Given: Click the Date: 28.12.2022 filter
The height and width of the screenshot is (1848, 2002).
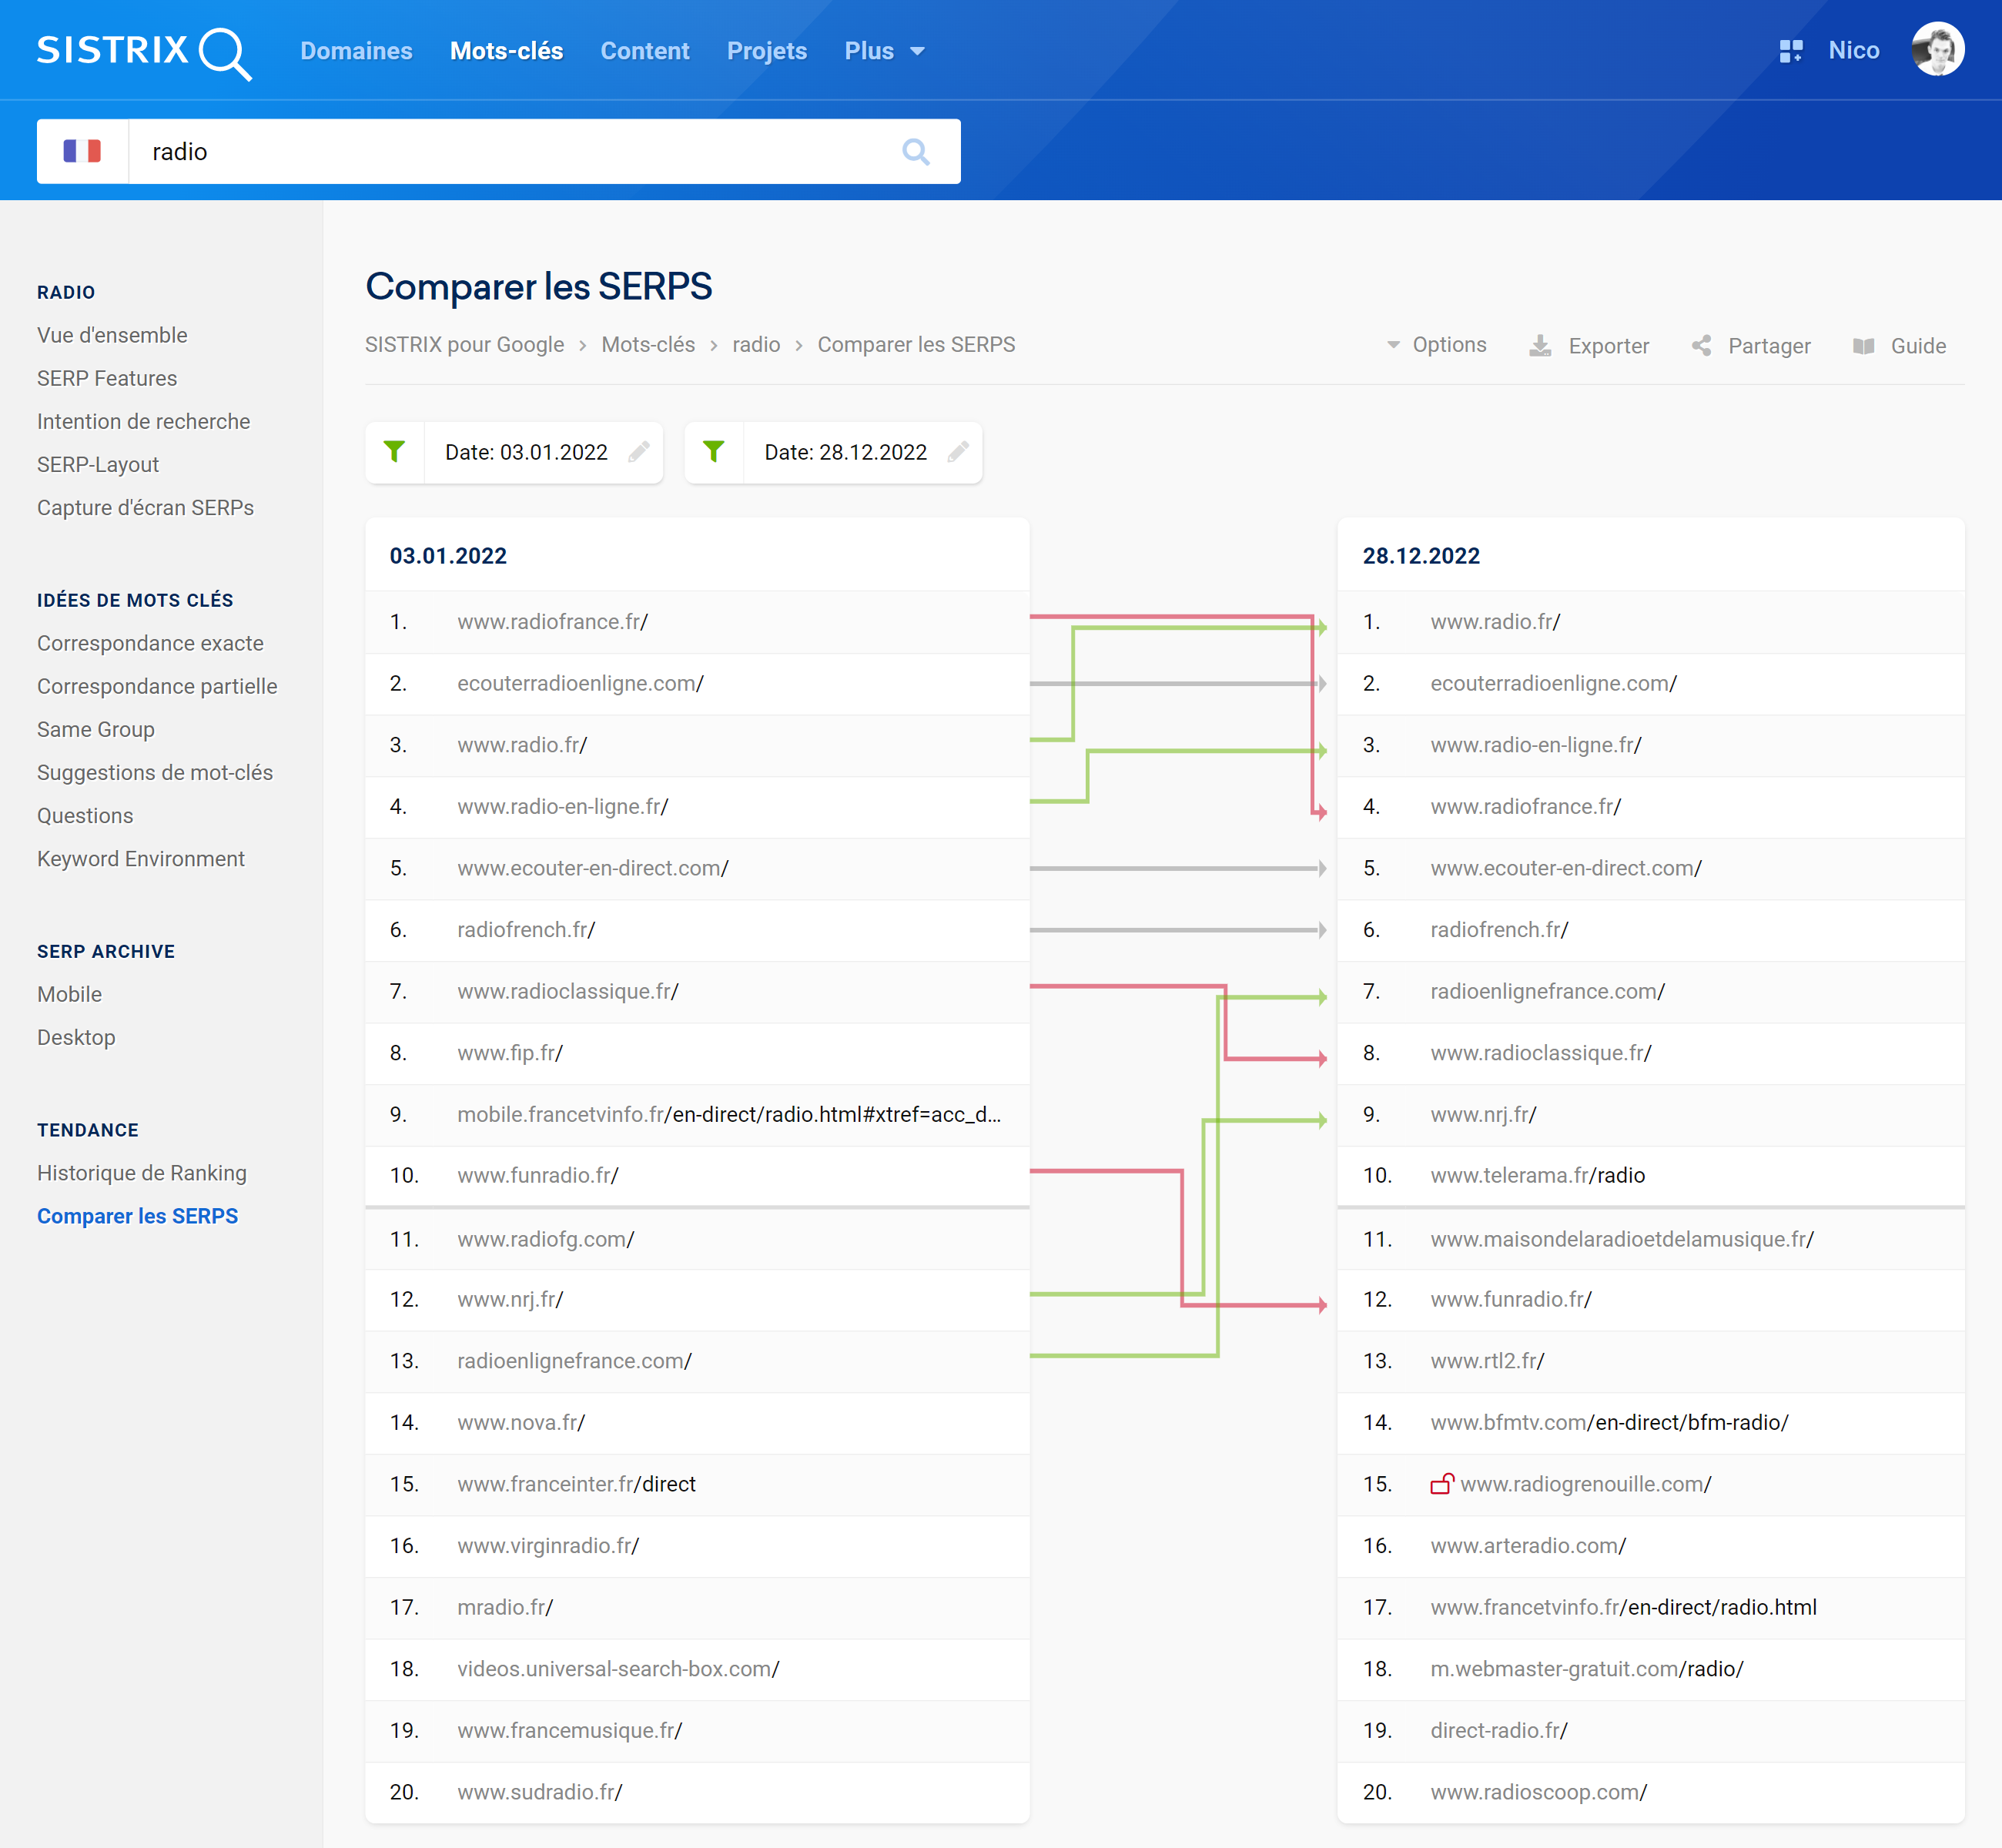Looking at the screenshot, I should click(x=845, y=452).
